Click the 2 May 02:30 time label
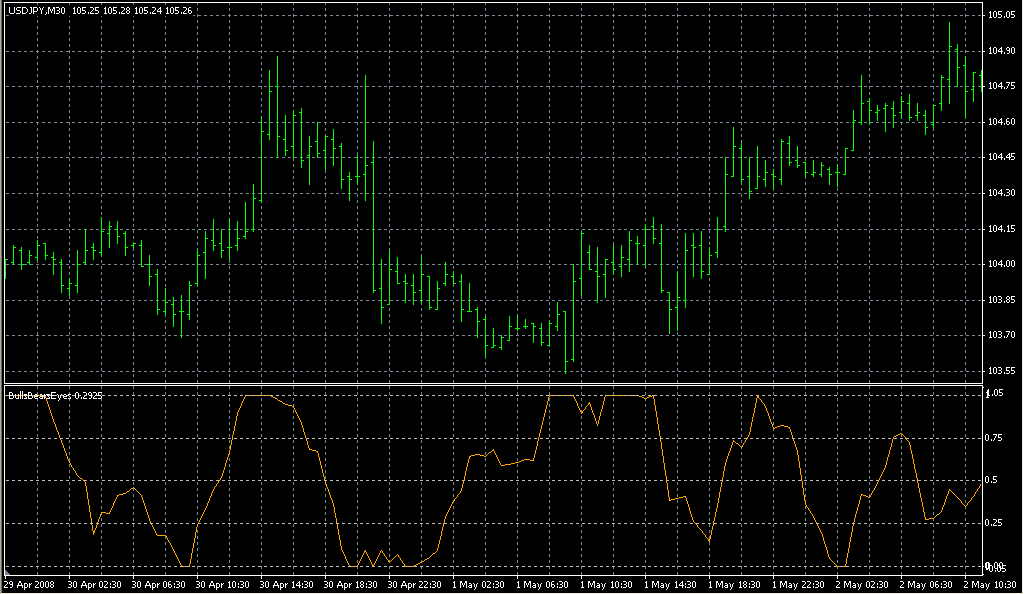 (x=864, y=584)
